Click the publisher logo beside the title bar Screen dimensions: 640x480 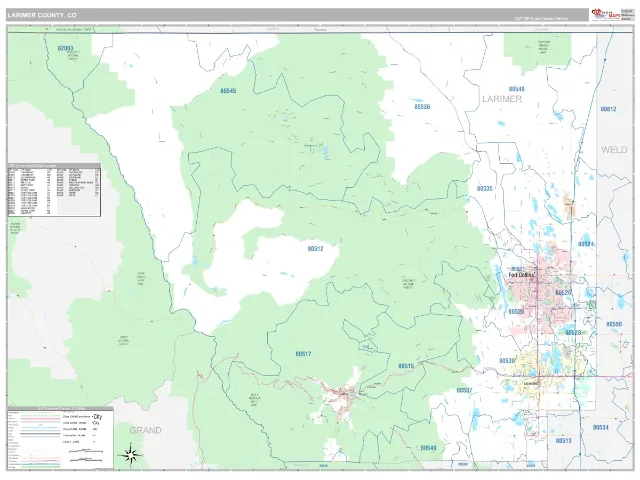(x=606, y=15)
